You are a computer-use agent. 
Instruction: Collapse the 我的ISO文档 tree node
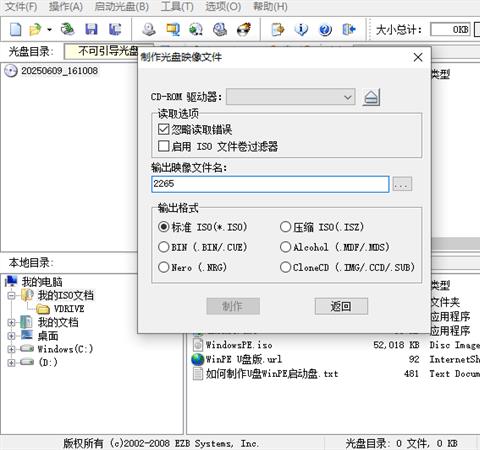(x=11, y=295)
